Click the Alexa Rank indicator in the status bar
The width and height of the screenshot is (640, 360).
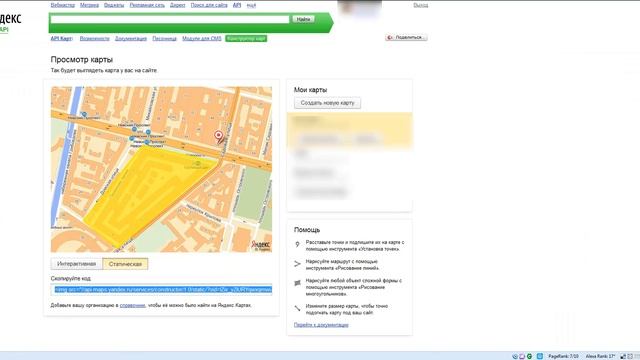[x=600, y=356]
